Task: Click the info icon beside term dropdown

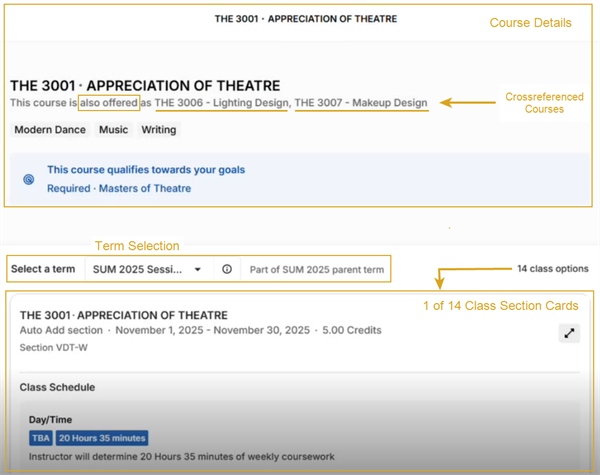Action: [x=227, y=269]
